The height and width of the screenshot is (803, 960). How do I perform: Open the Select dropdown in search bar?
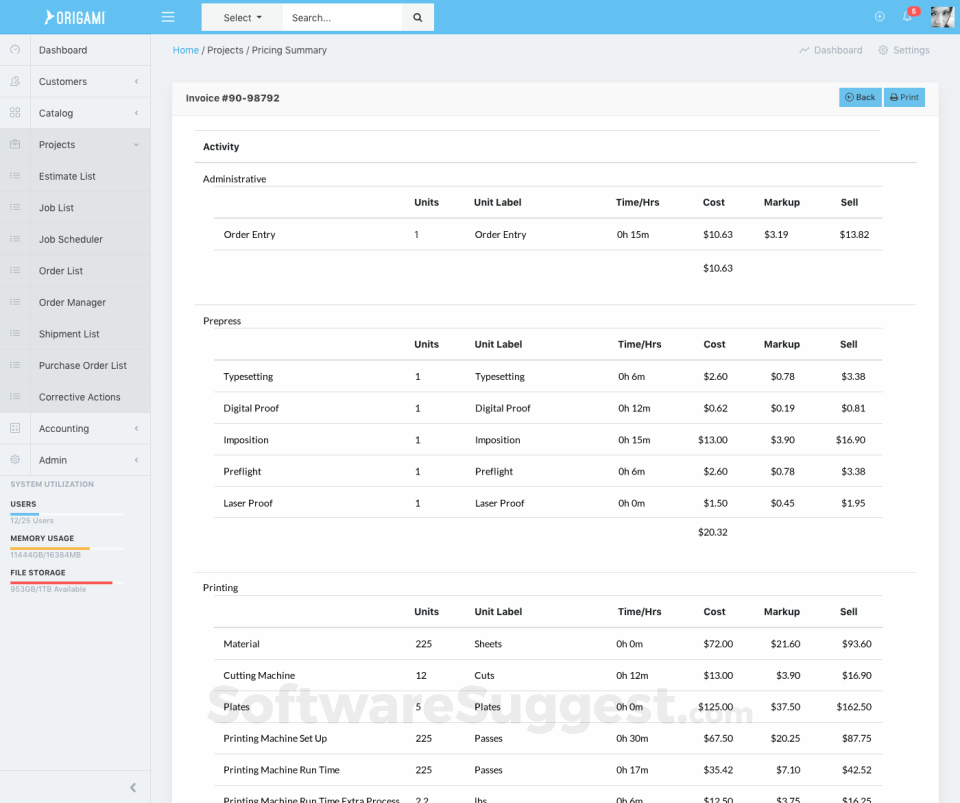coord(242,17)
